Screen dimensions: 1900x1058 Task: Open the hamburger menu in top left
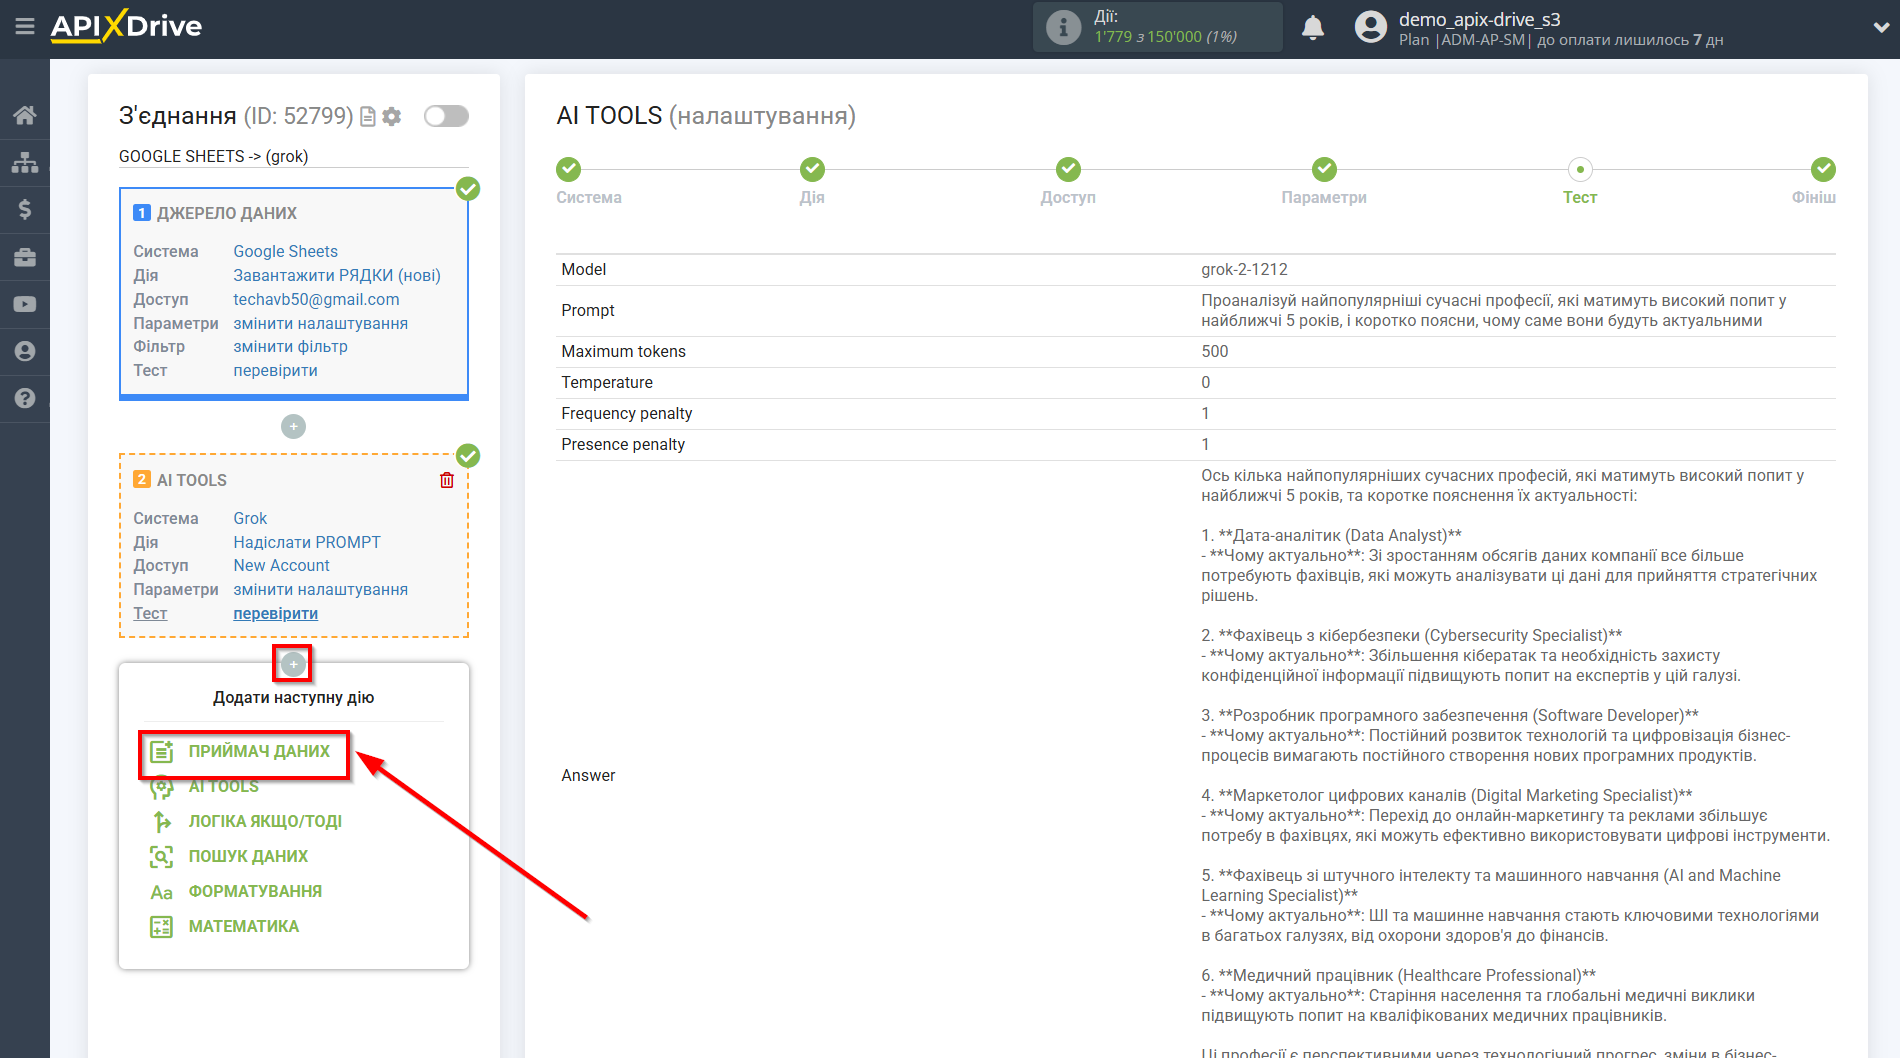pyautogui.click(x=25, y=27)
